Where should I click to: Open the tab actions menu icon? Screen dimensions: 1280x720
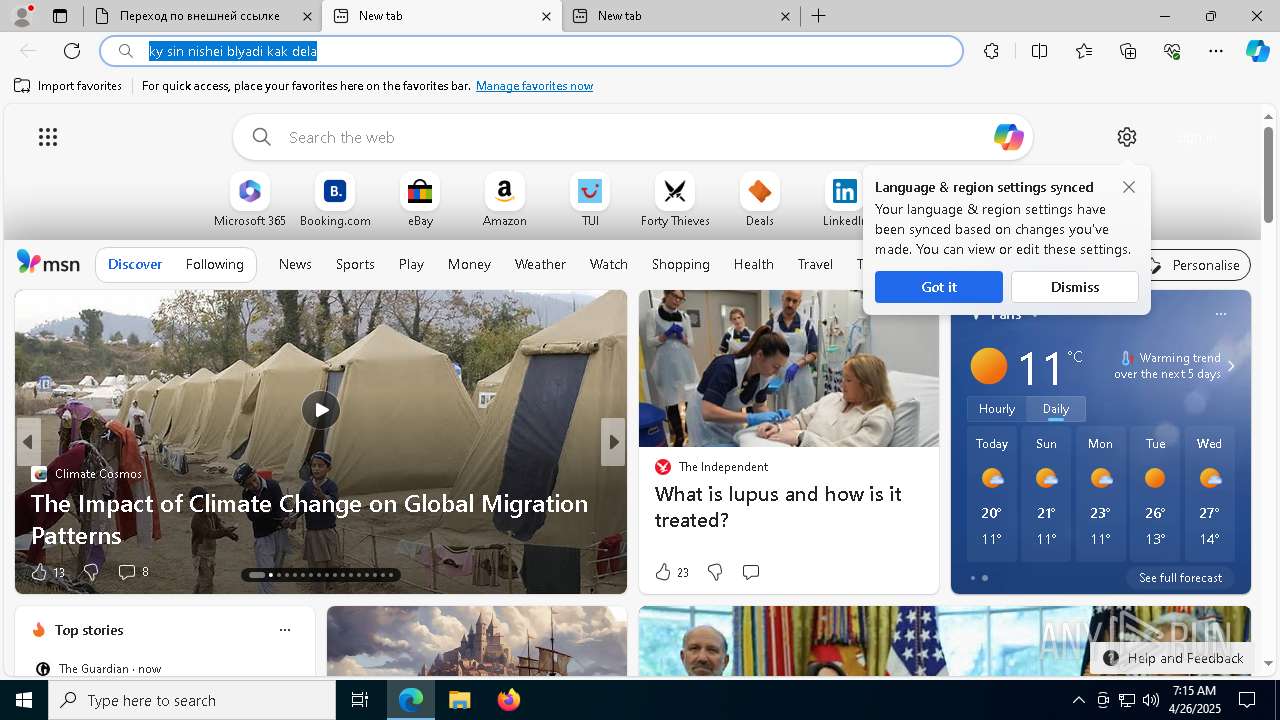(60, 16)
